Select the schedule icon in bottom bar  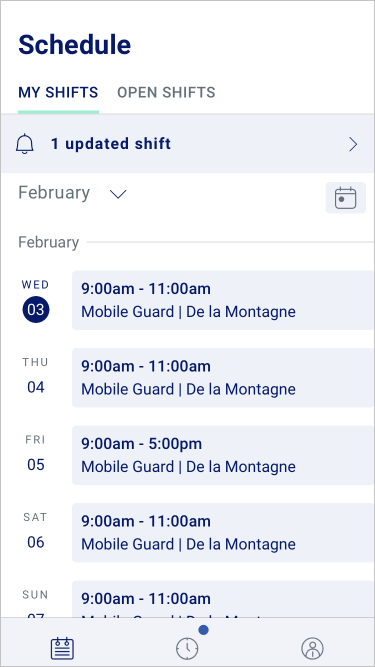point(62,649)
